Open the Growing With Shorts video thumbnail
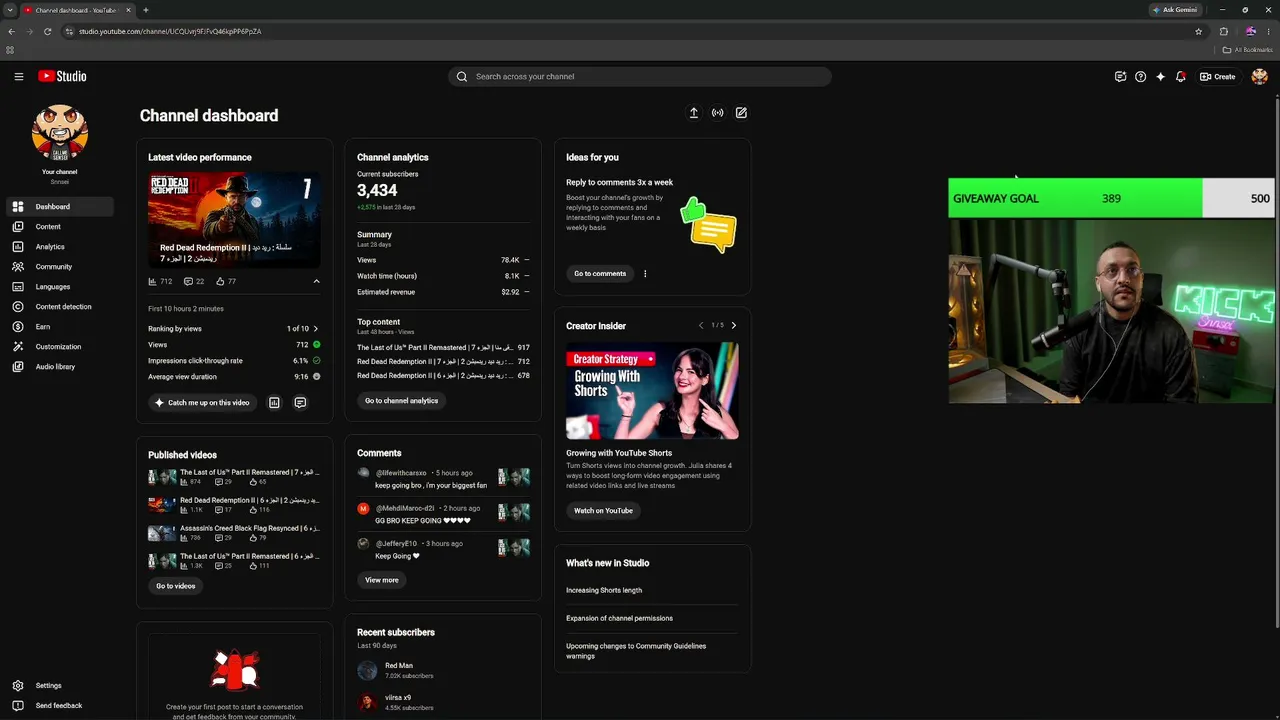This screenshot has height=720, width=1280. pos(652,391)
